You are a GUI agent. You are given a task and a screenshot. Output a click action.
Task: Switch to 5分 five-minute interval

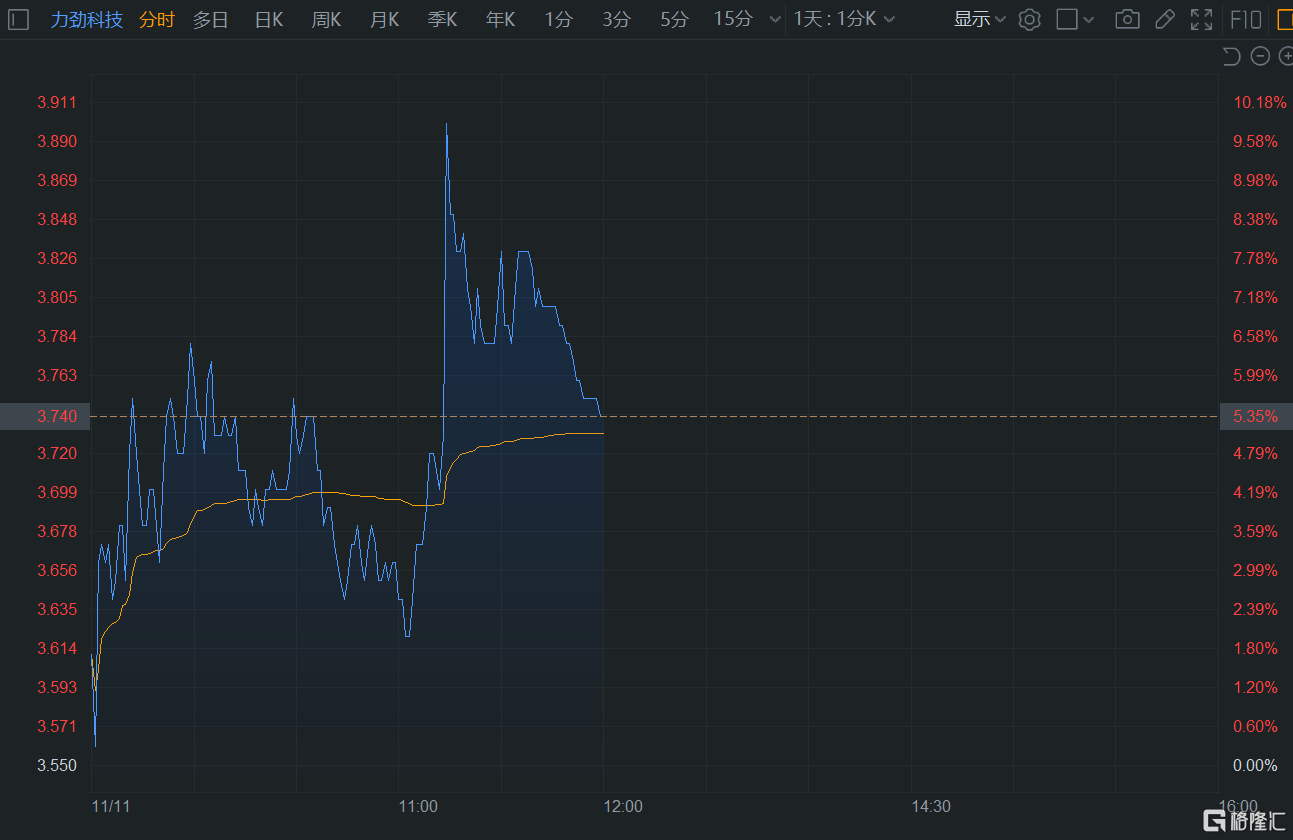click(674, 19)
